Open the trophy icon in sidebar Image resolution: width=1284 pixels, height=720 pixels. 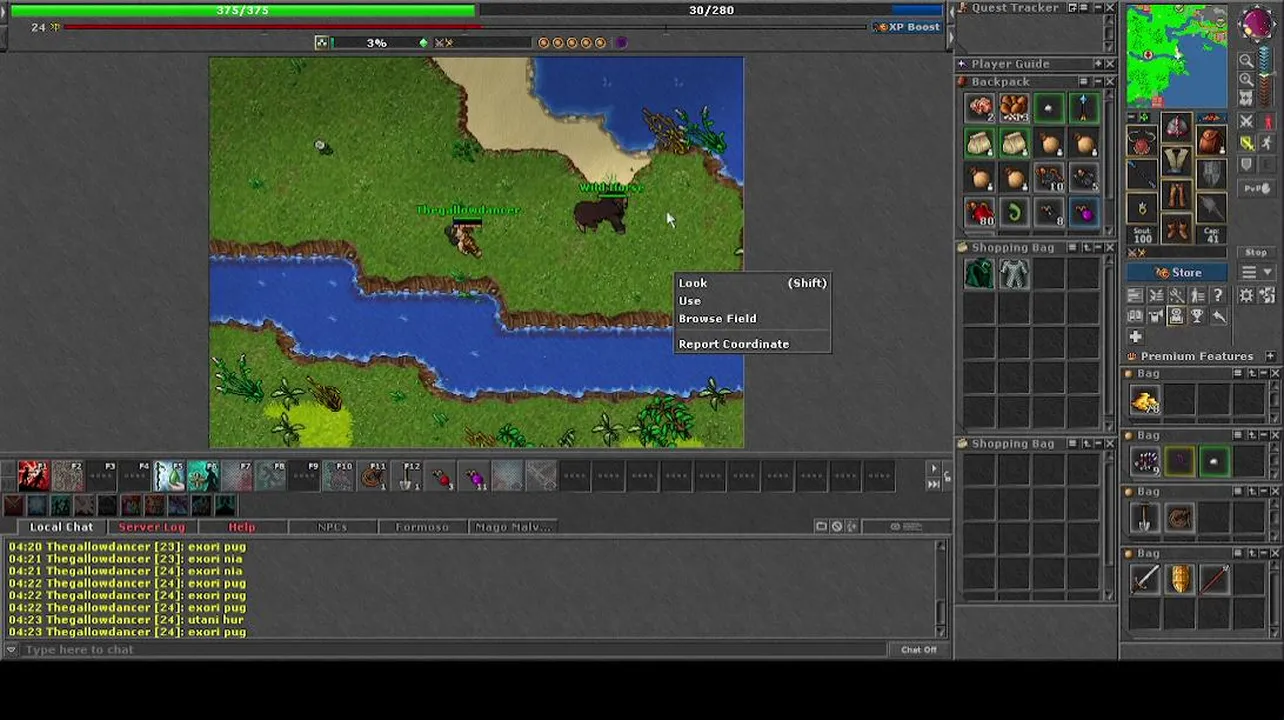(1197, 316)
